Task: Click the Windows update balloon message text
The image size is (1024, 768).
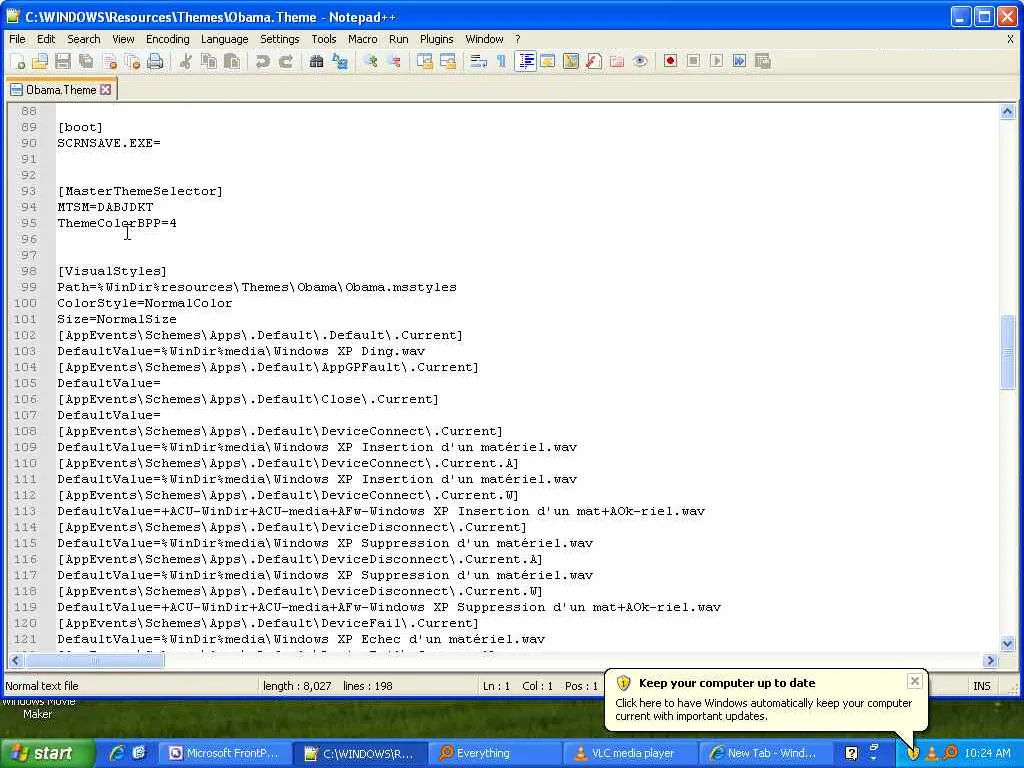Action: pyautogui.click(x=763, y=709)
